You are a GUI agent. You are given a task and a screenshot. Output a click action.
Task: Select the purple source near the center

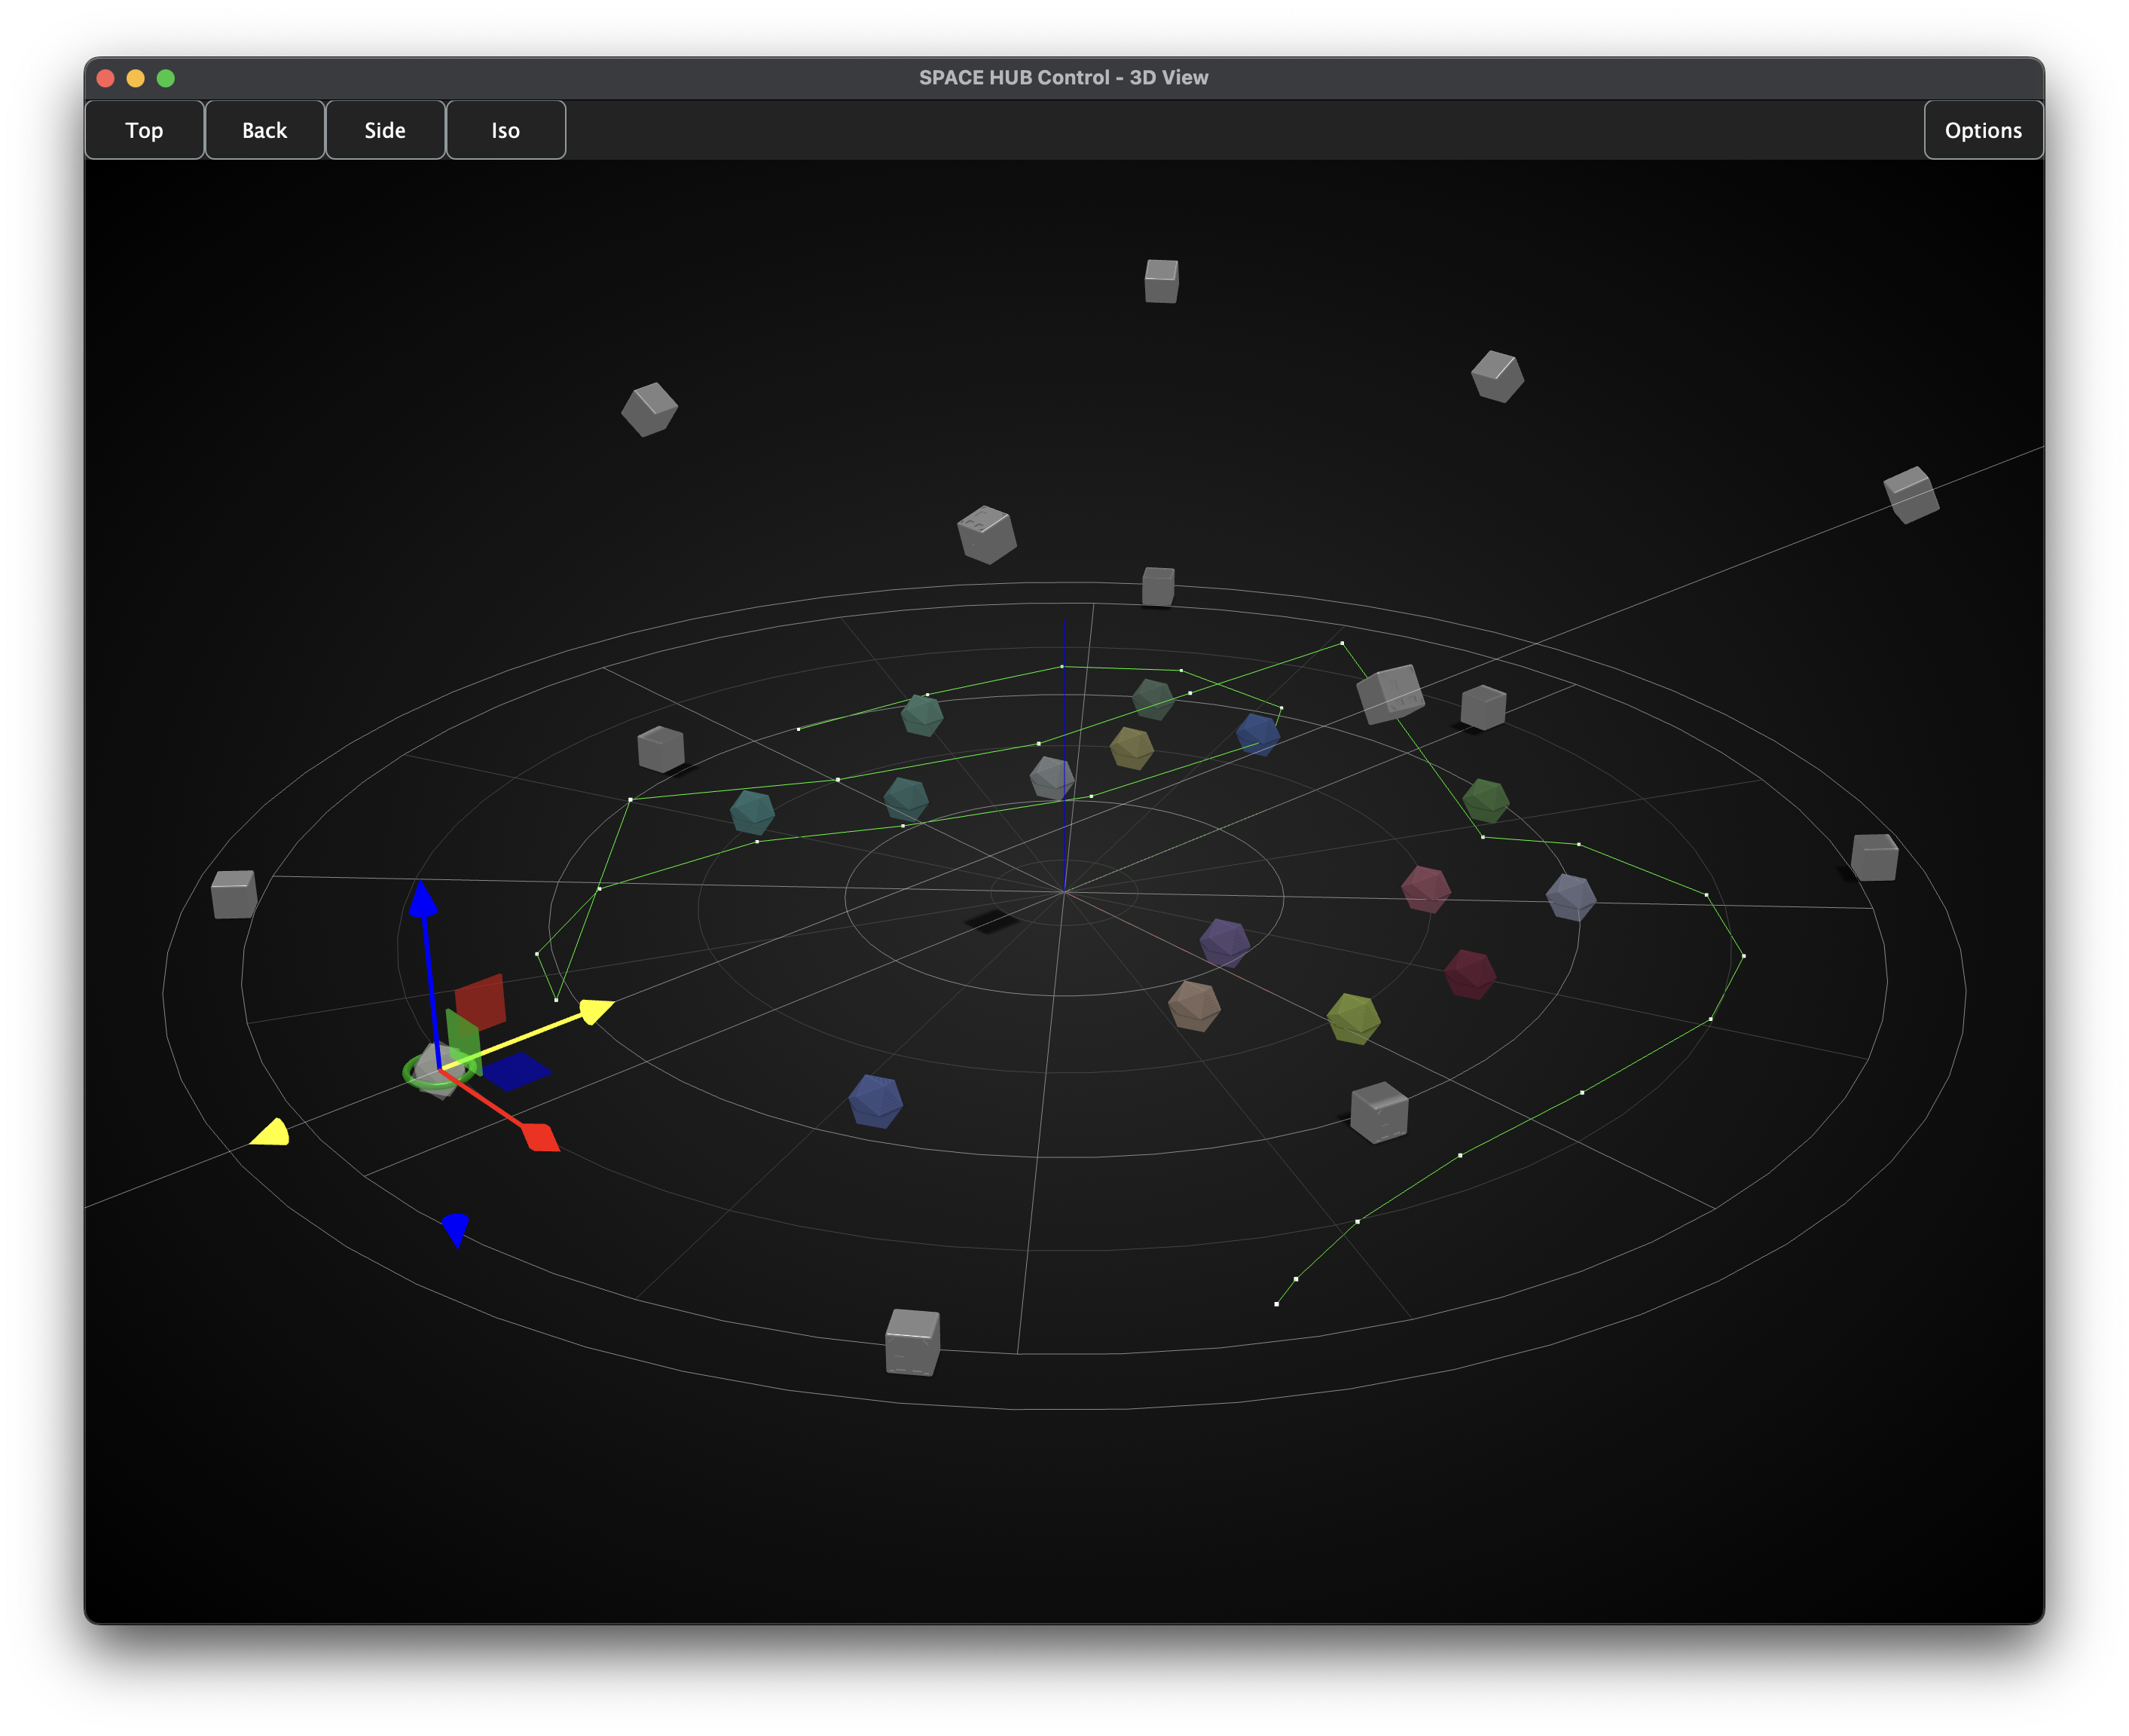tap(1224, 942)
